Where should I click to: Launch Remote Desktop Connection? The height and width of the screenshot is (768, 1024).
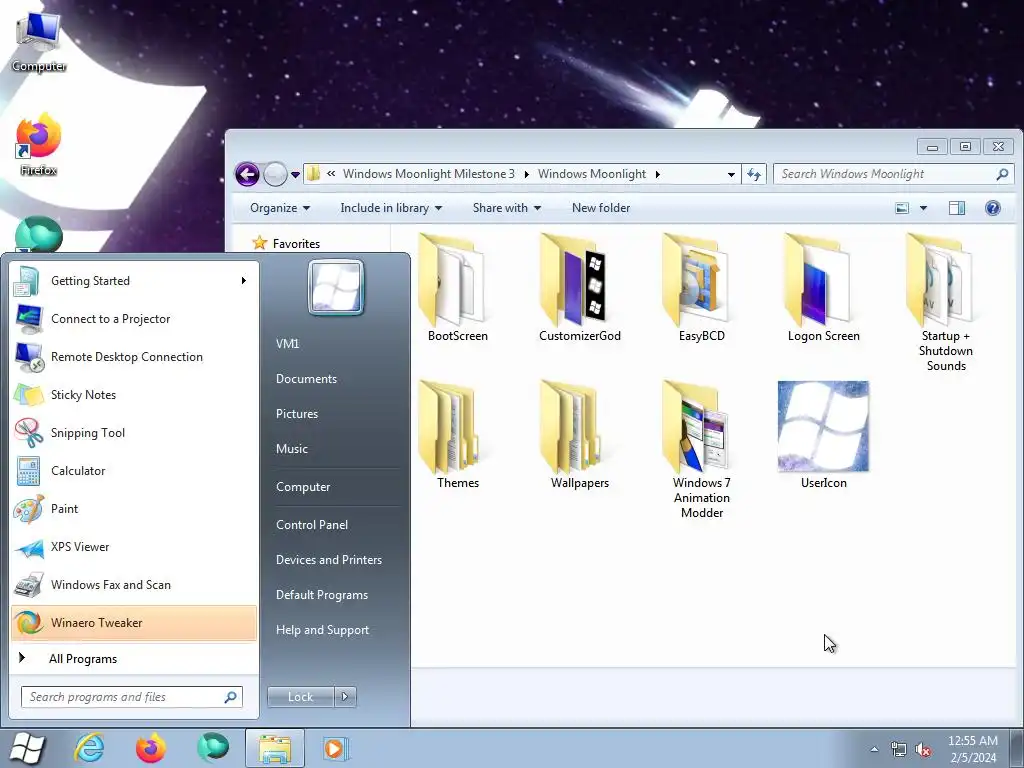[134, 357]
